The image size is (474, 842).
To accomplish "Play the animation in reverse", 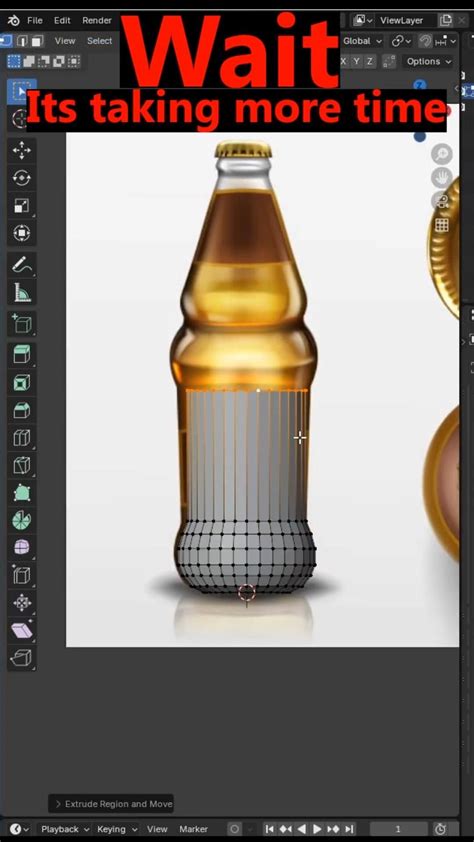I will click(x=301, y=829).
